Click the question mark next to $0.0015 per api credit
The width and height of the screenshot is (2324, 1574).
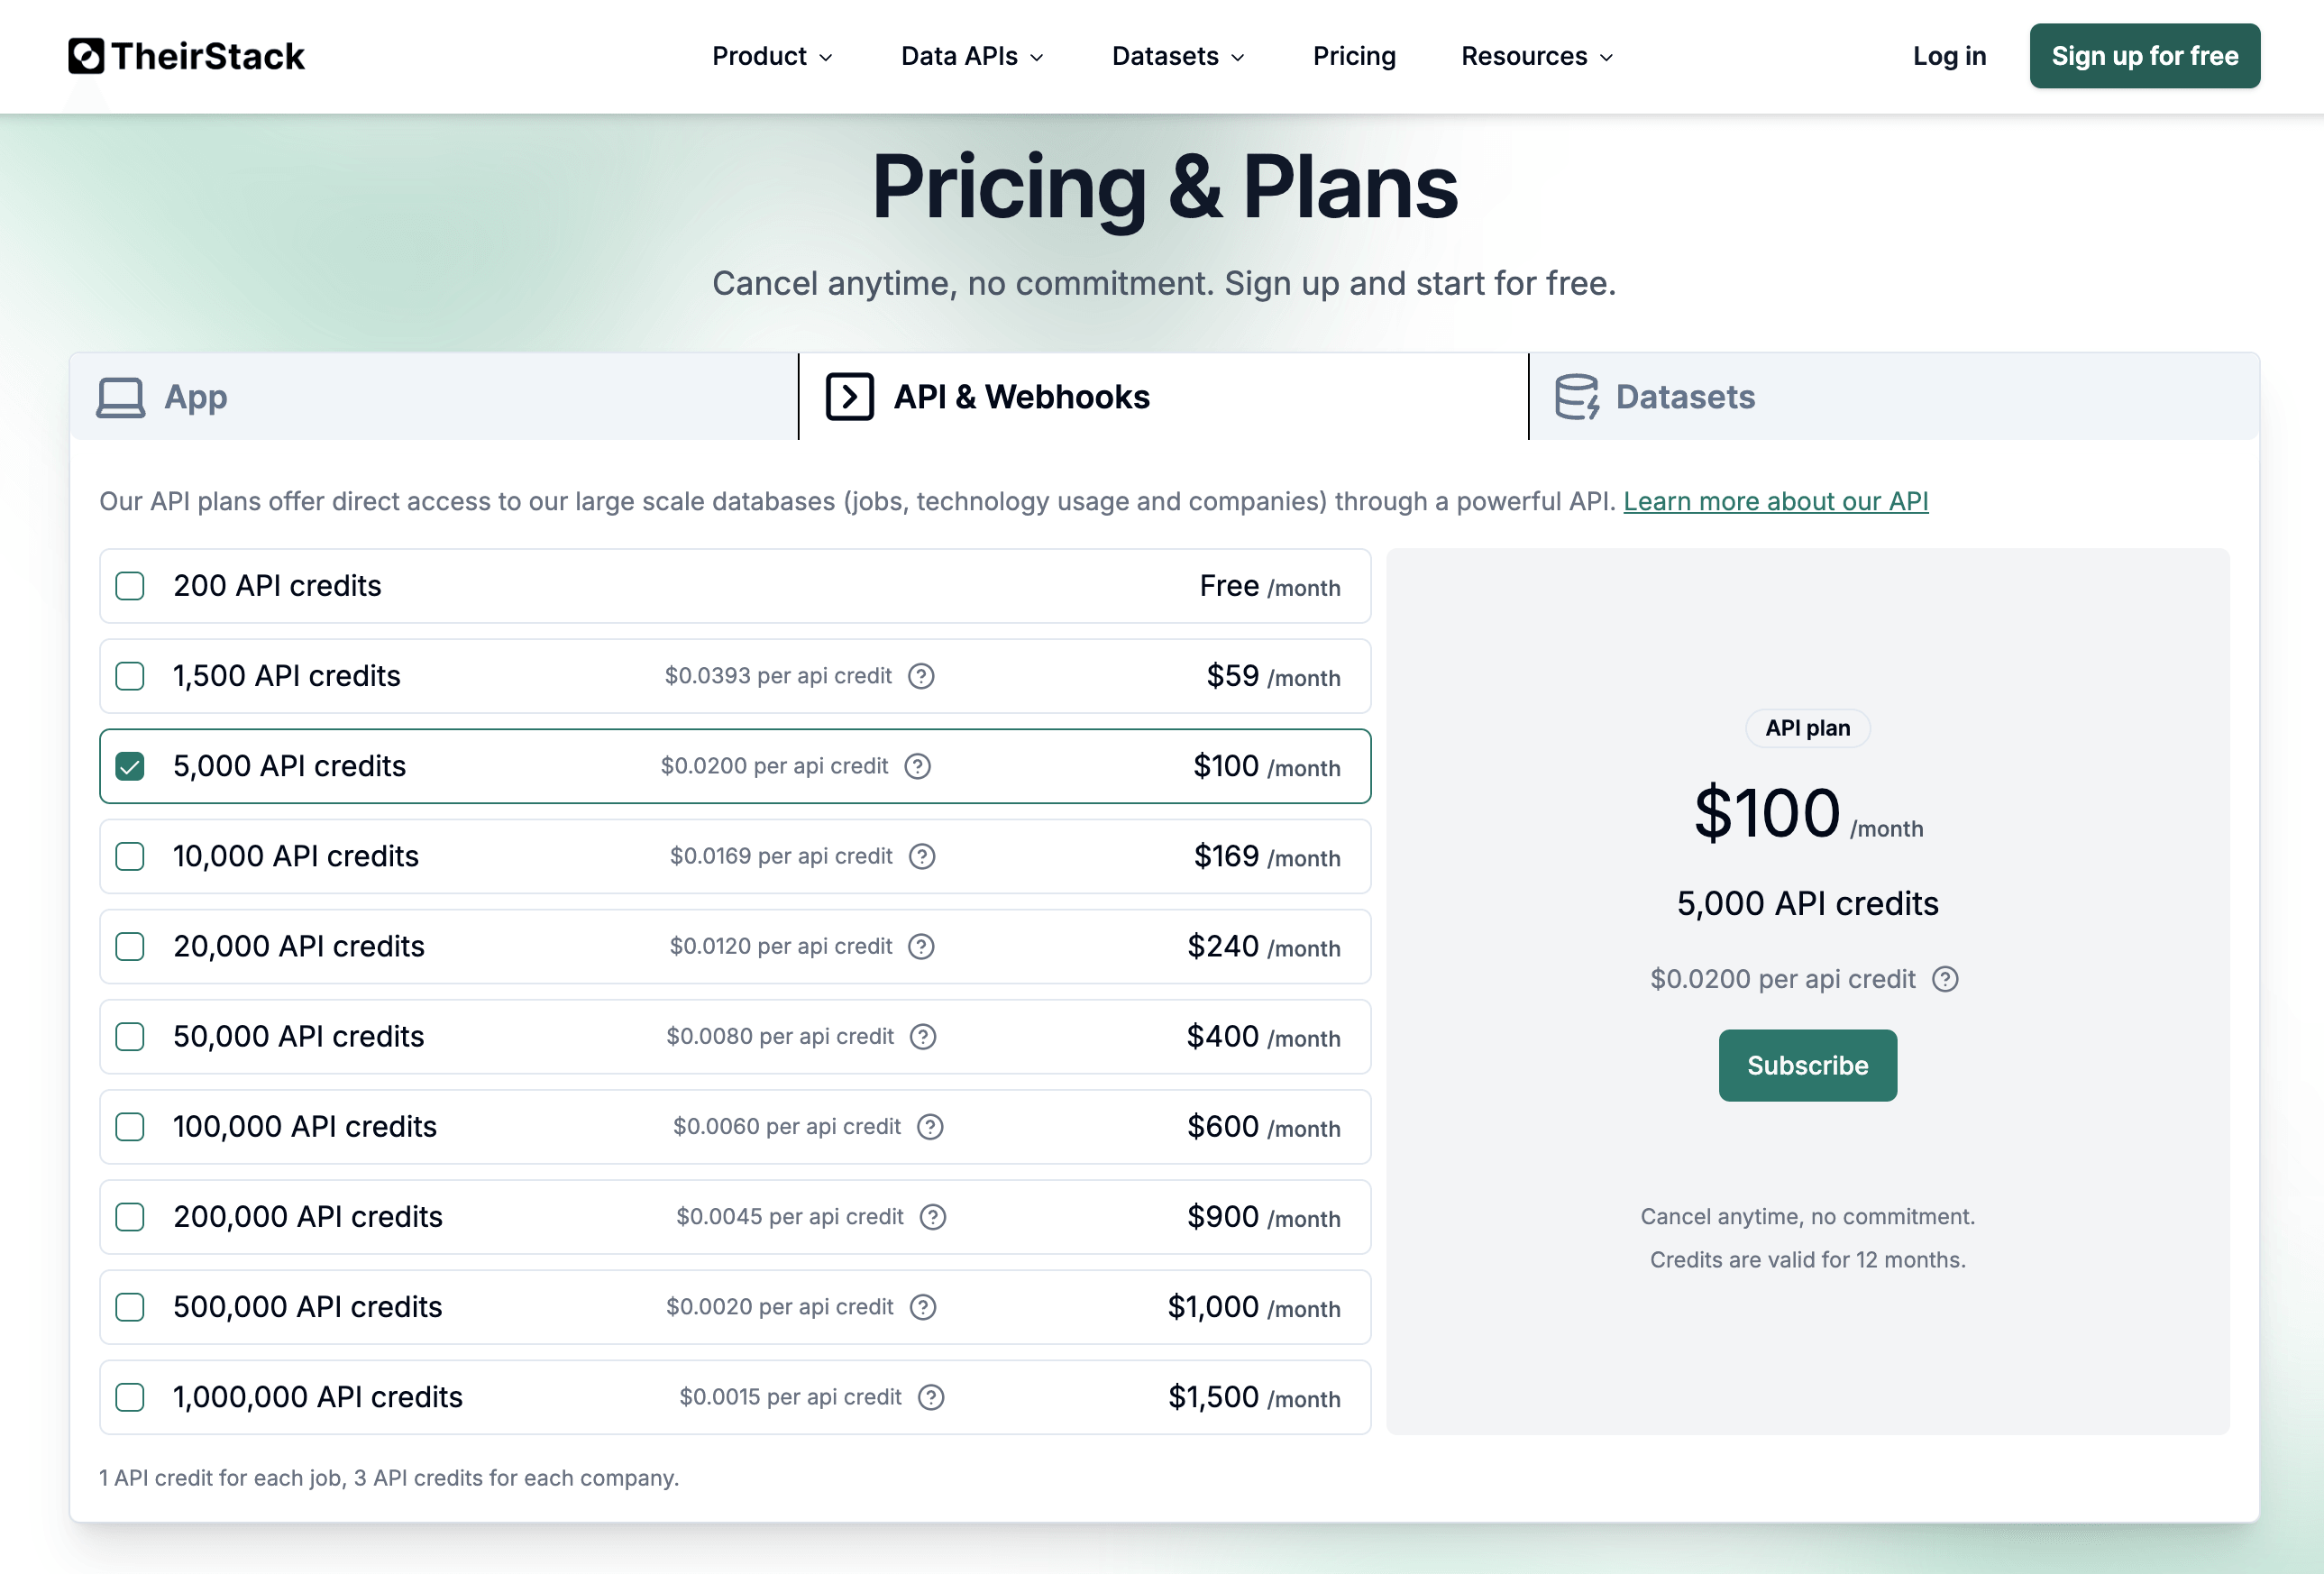click(x=932, y=1397)
